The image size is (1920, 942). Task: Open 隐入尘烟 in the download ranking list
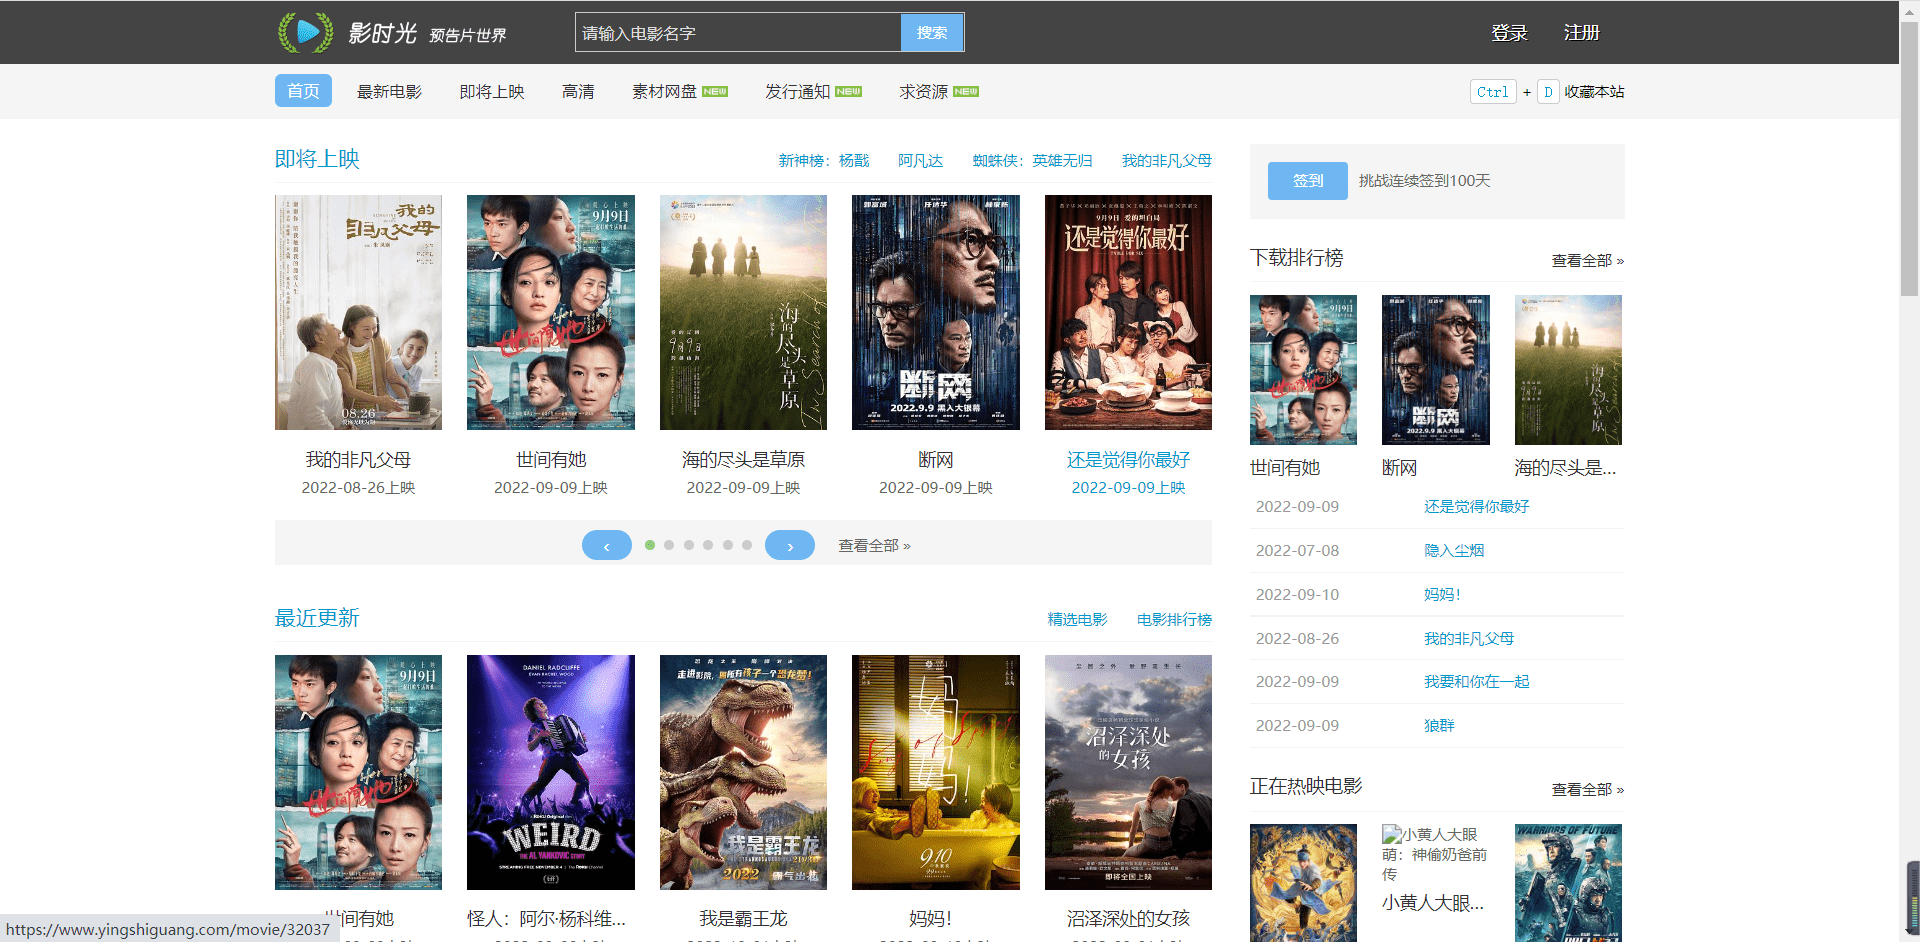point(1454,551)
